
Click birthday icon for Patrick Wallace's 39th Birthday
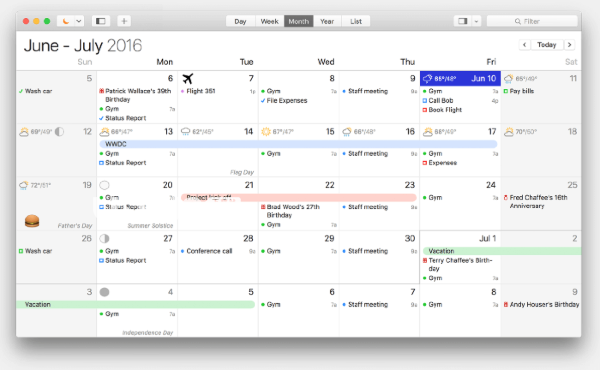(101, 91)
